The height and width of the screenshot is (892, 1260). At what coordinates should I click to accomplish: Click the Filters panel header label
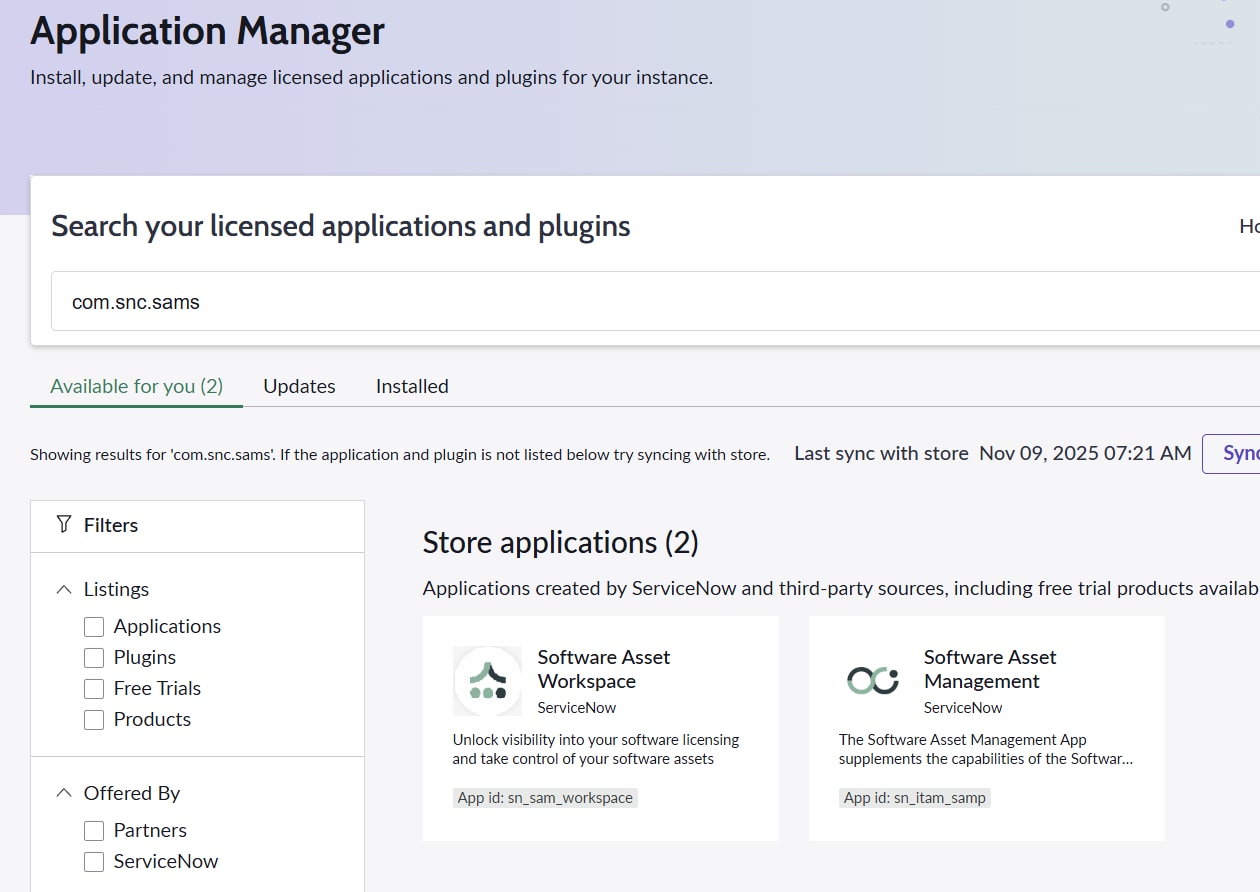(x=111, y=525)
